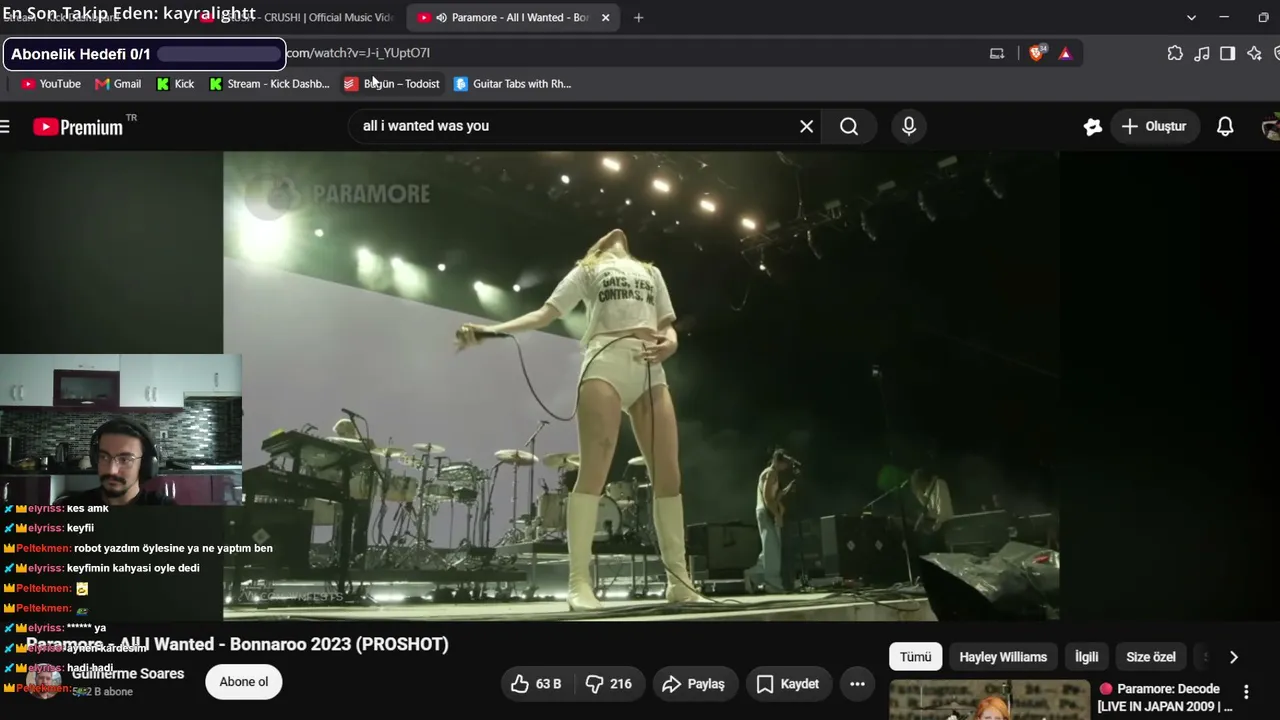
Task: Open the tab search dropdown arrow
Action: 1191,17
